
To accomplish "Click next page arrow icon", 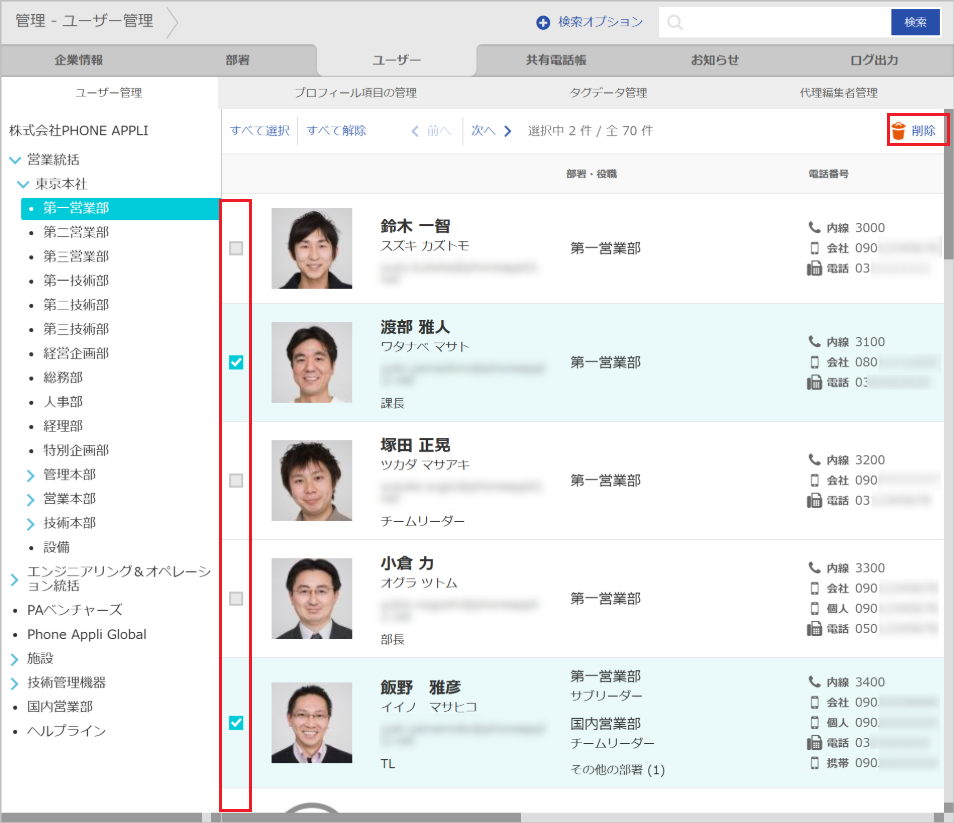I will 508,131.
